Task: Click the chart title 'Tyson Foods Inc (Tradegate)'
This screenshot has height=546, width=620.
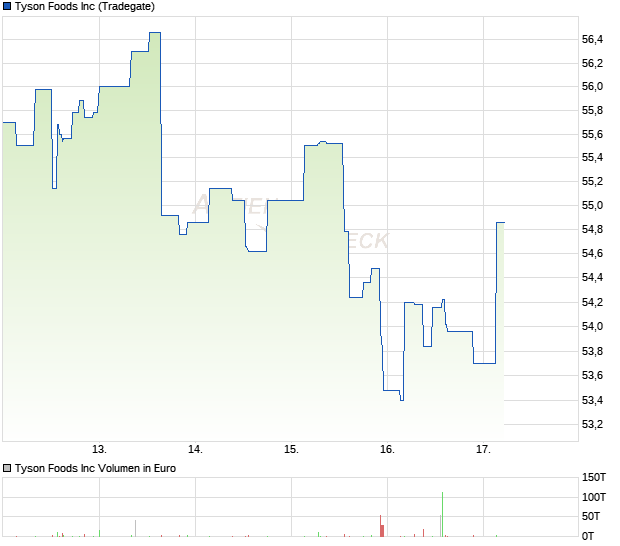Action: tap(85, 6)
